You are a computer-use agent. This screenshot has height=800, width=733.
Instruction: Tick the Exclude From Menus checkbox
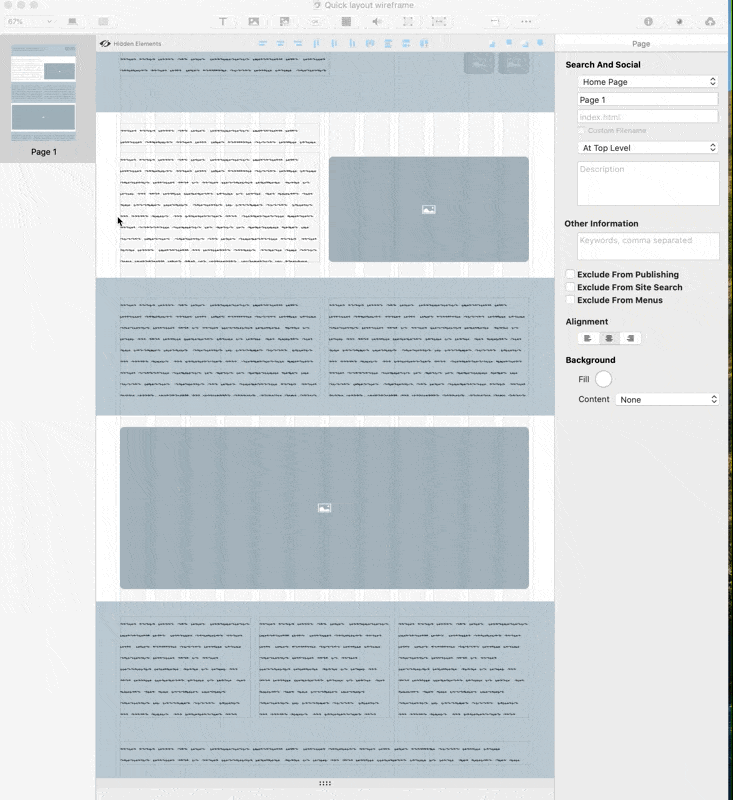point(570,300)
